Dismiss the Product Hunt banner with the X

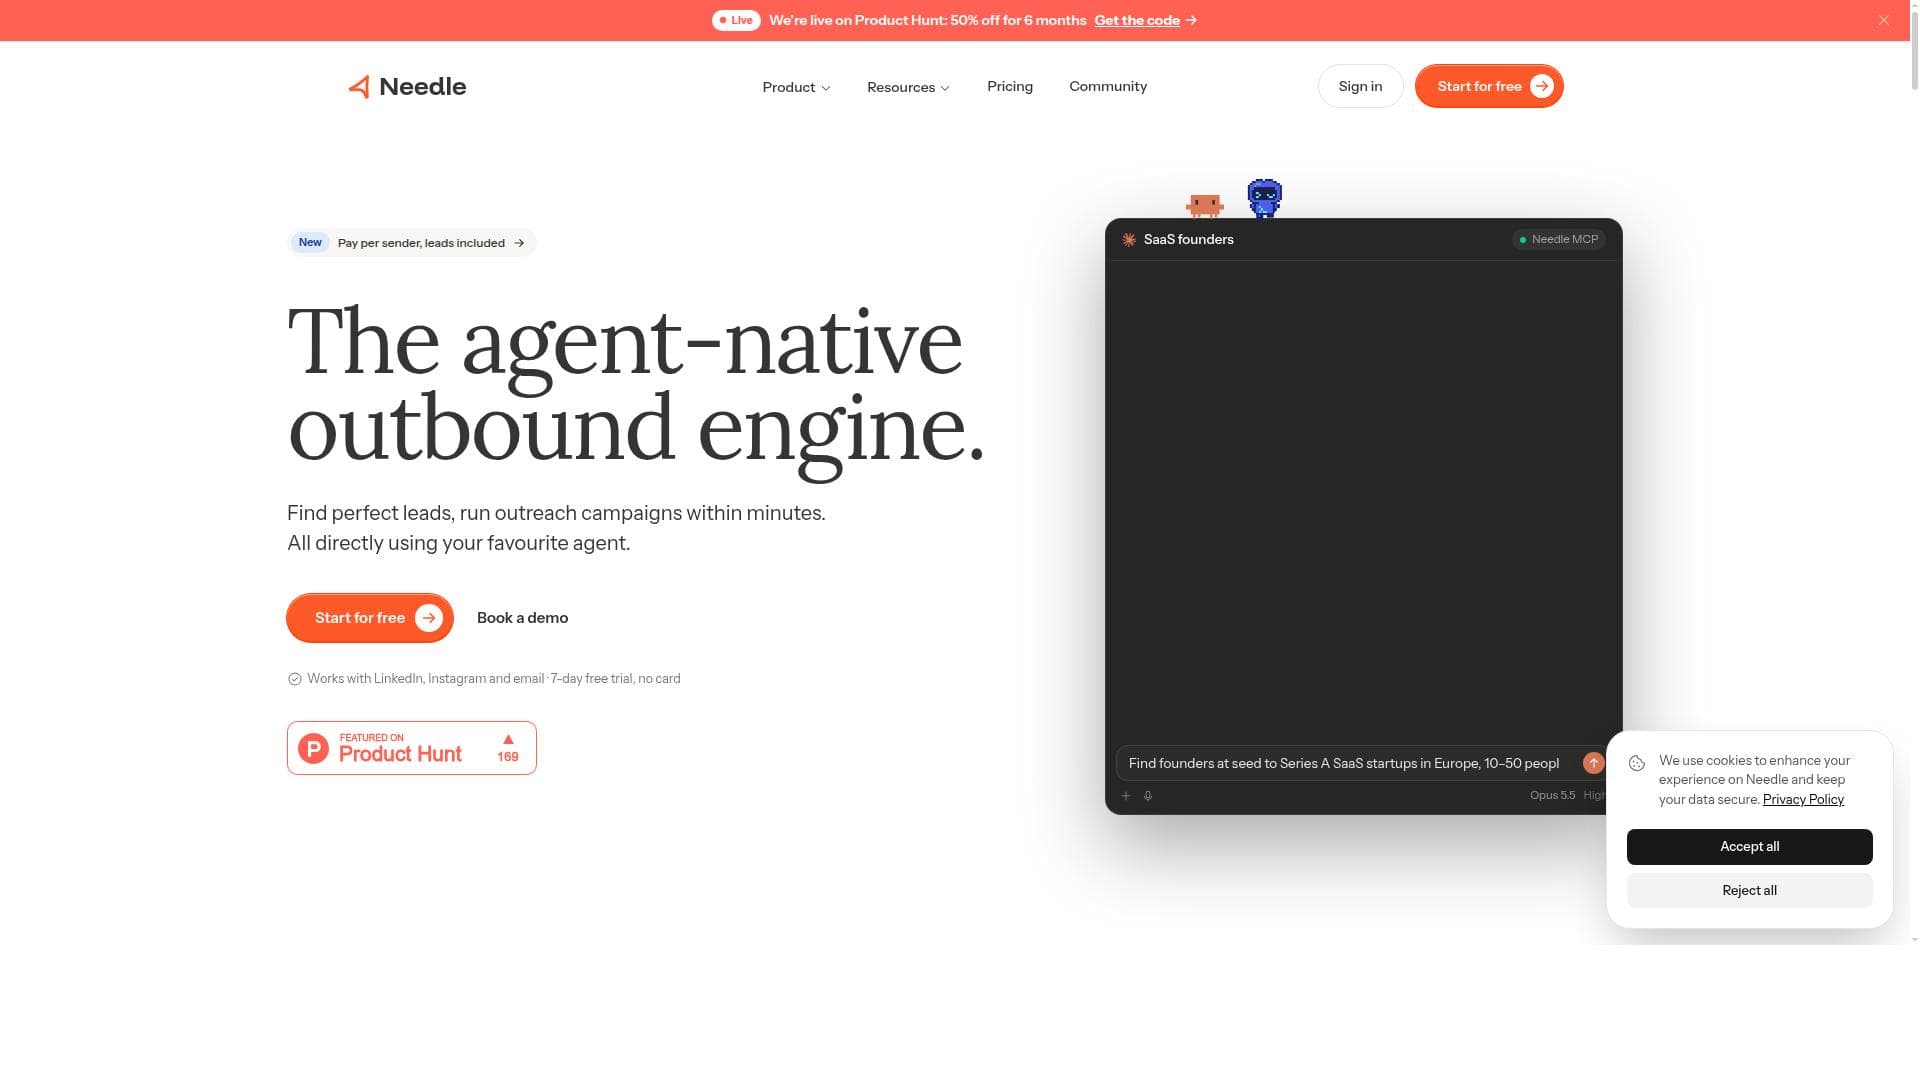1884,20
